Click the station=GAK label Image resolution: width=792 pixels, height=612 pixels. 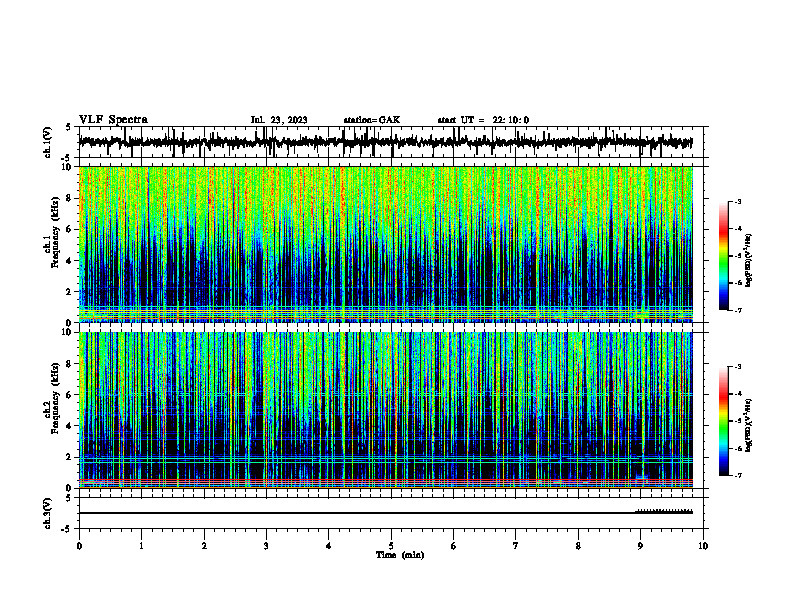coord(372,120)
